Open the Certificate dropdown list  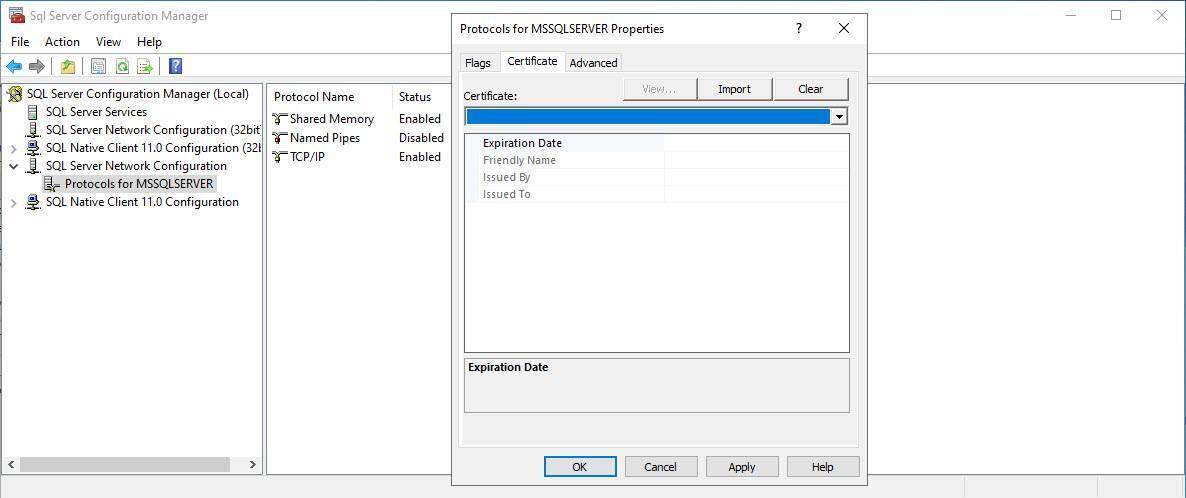(839, 117)
